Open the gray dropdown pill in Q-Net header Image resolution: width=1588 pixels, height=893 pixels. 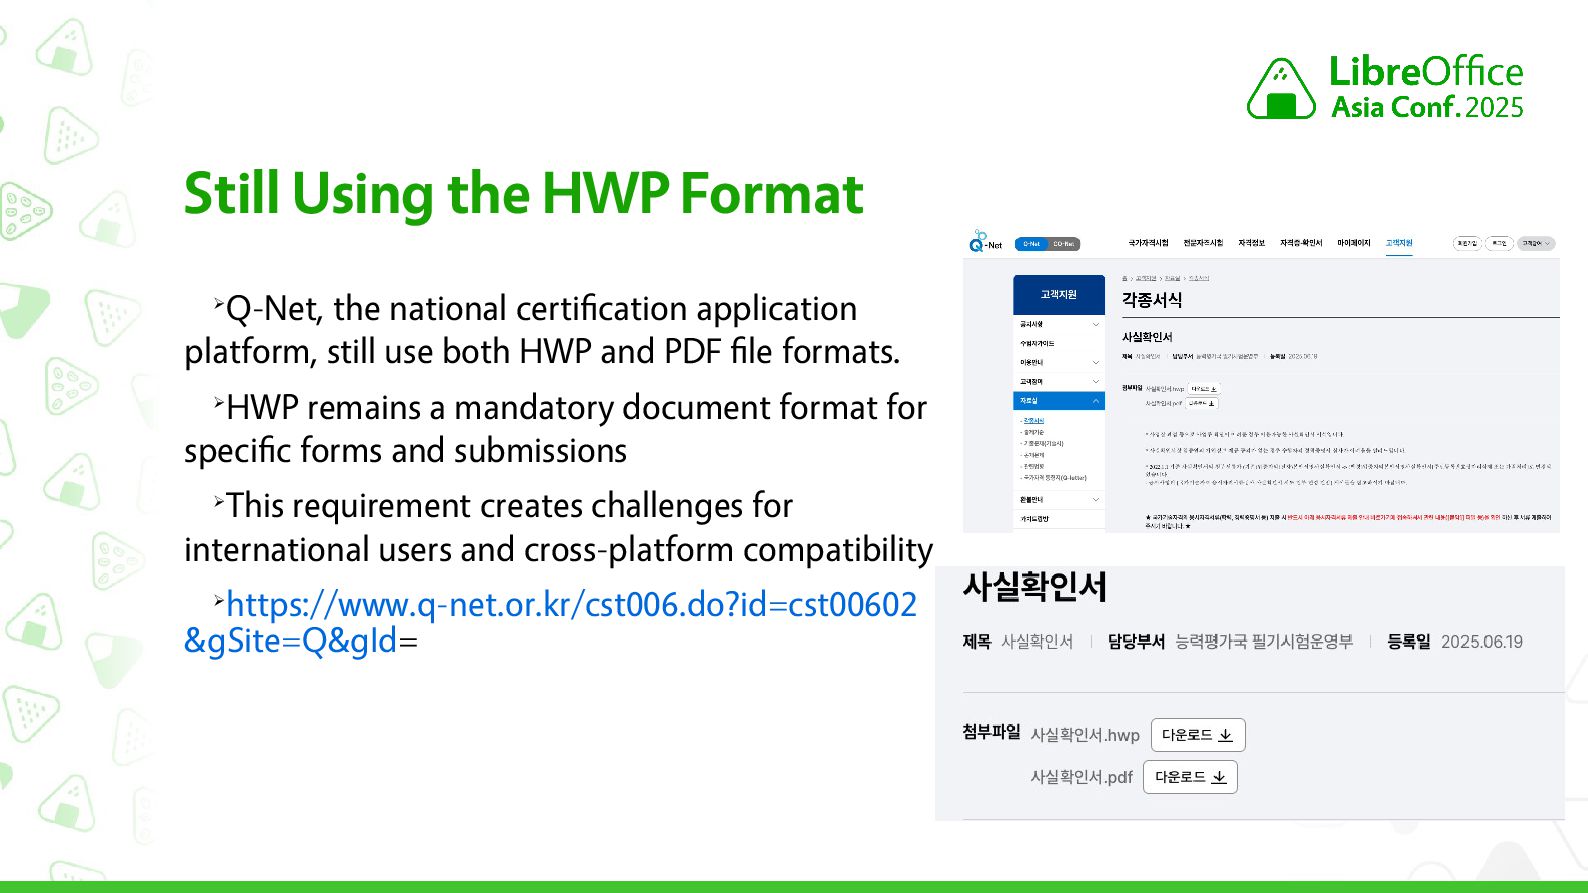point(1536,243)
